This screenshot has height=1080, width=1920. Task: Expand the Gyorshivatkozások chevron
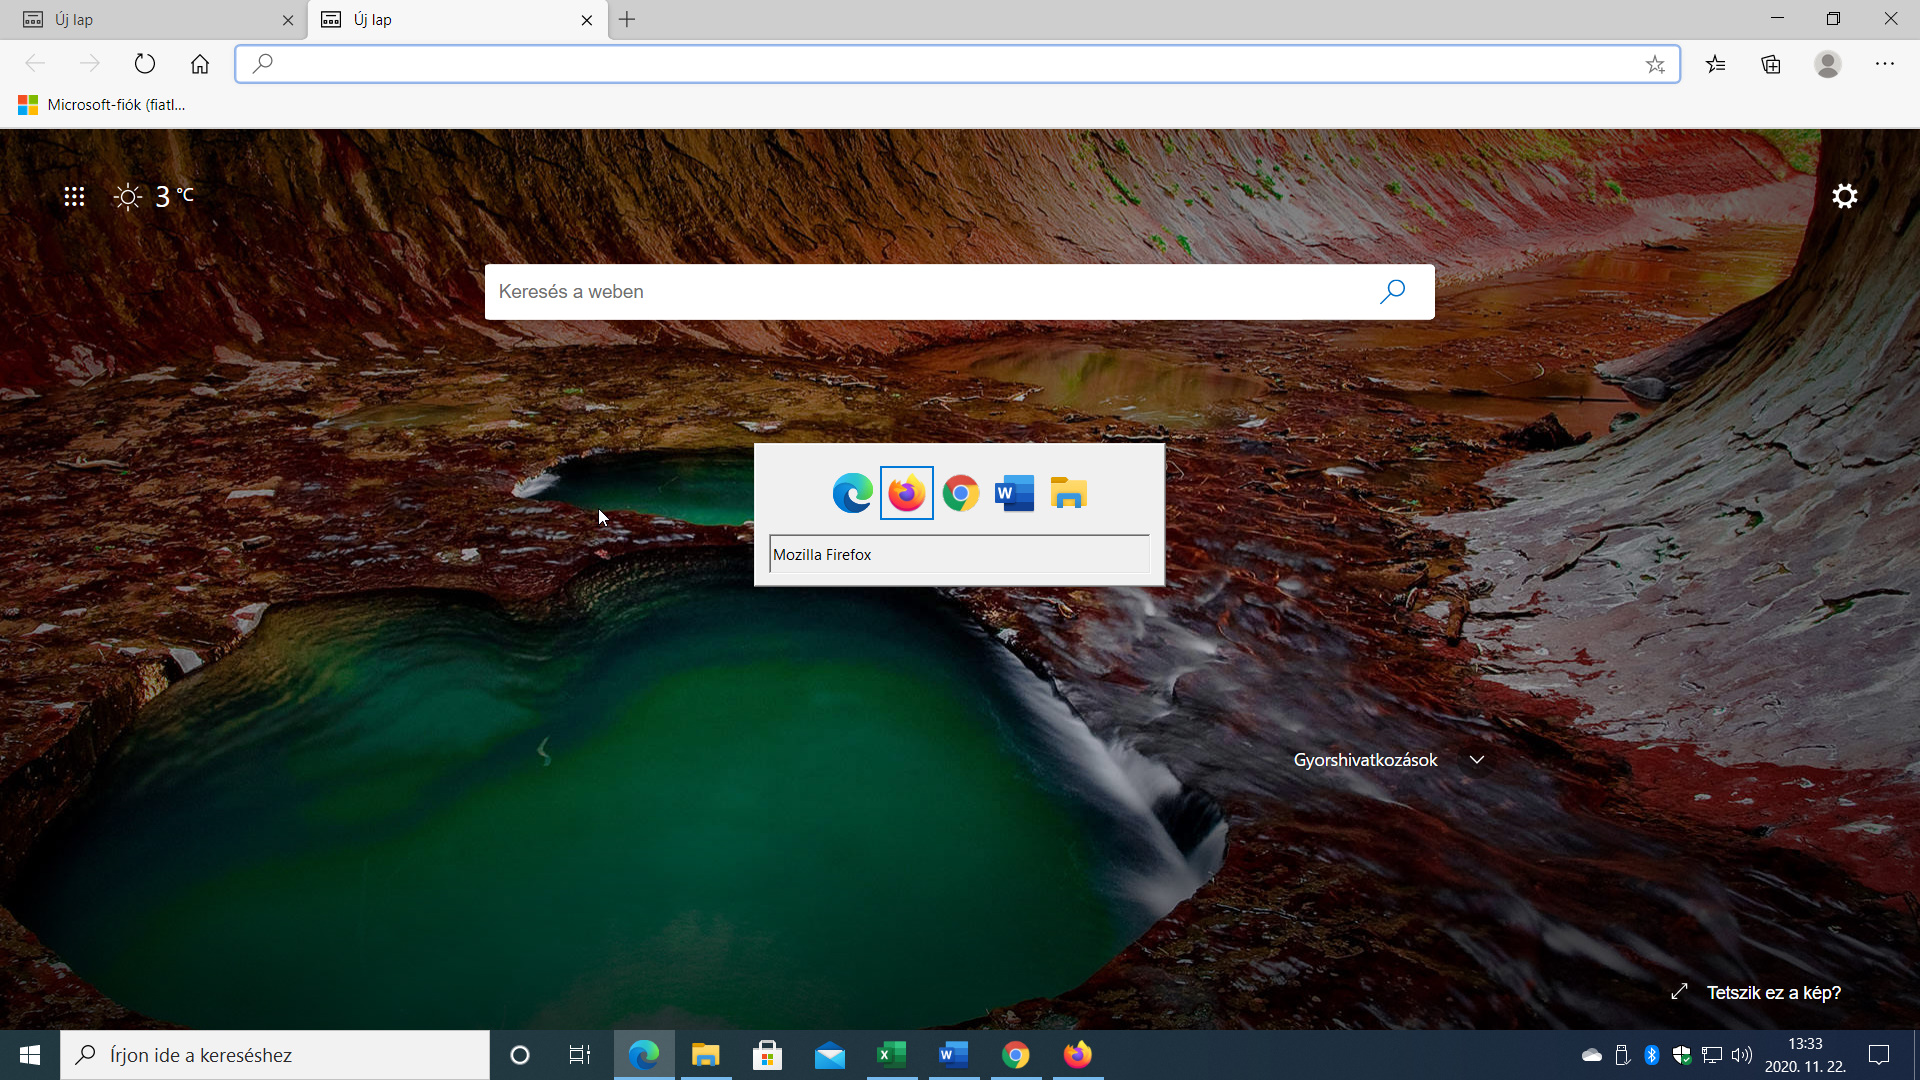coord(1477,760)
